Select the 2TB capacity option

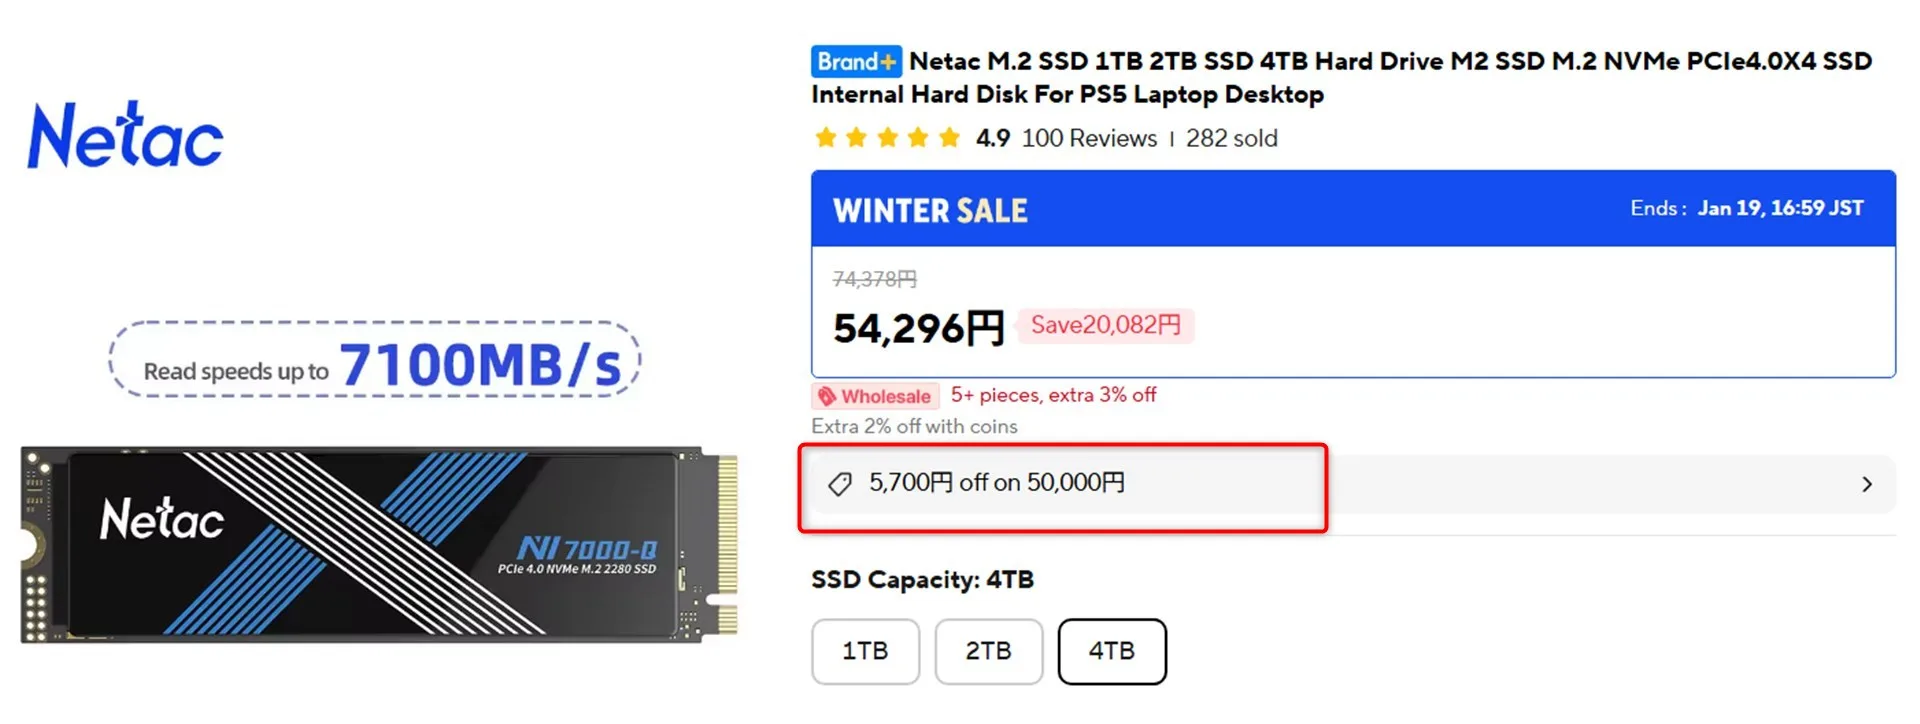coord(988,651)
